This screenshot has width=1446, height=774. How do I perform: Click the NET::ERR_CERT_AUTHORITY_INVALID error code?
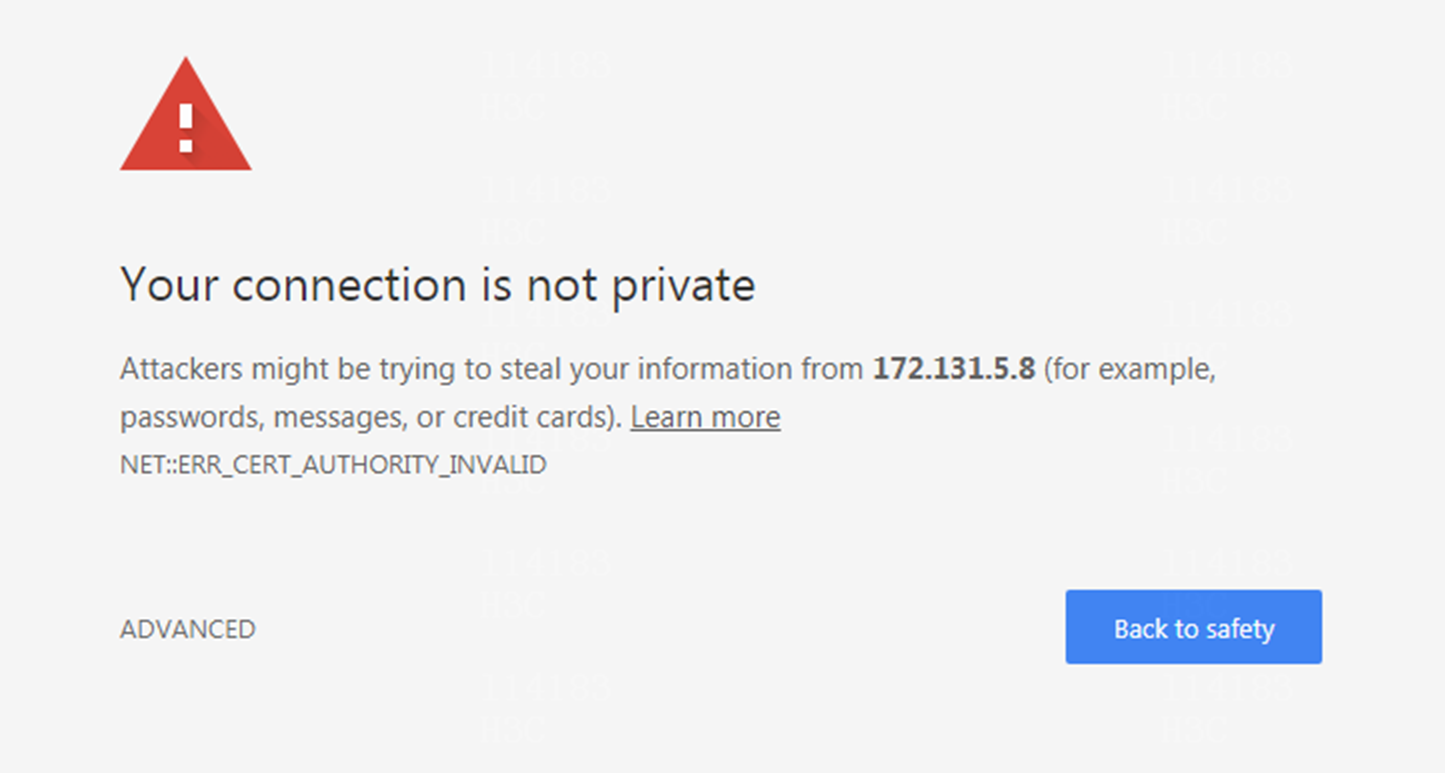pos(333,465)
